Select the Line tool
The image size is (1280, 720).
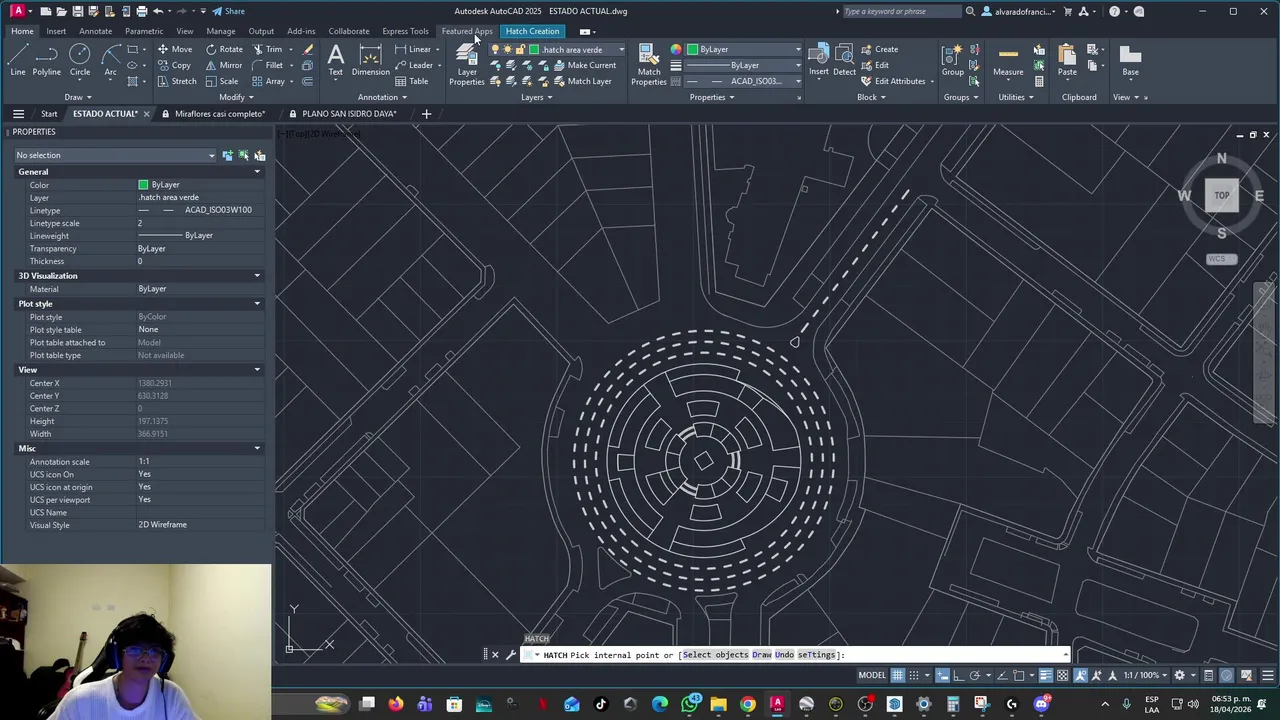pyautogui.click(x=17, y=60)
